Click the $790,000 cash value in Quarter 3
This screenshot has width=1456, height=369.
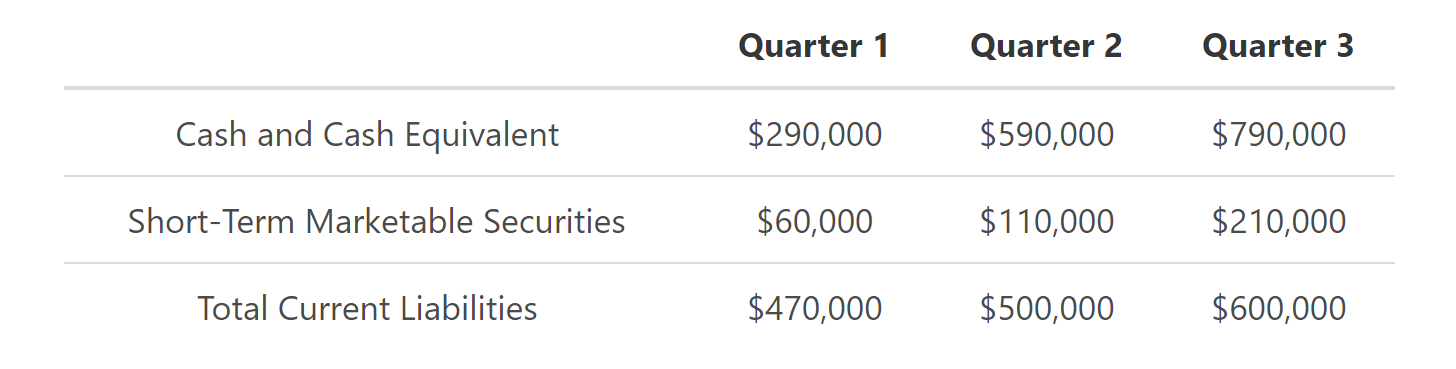coord(1279,134)
